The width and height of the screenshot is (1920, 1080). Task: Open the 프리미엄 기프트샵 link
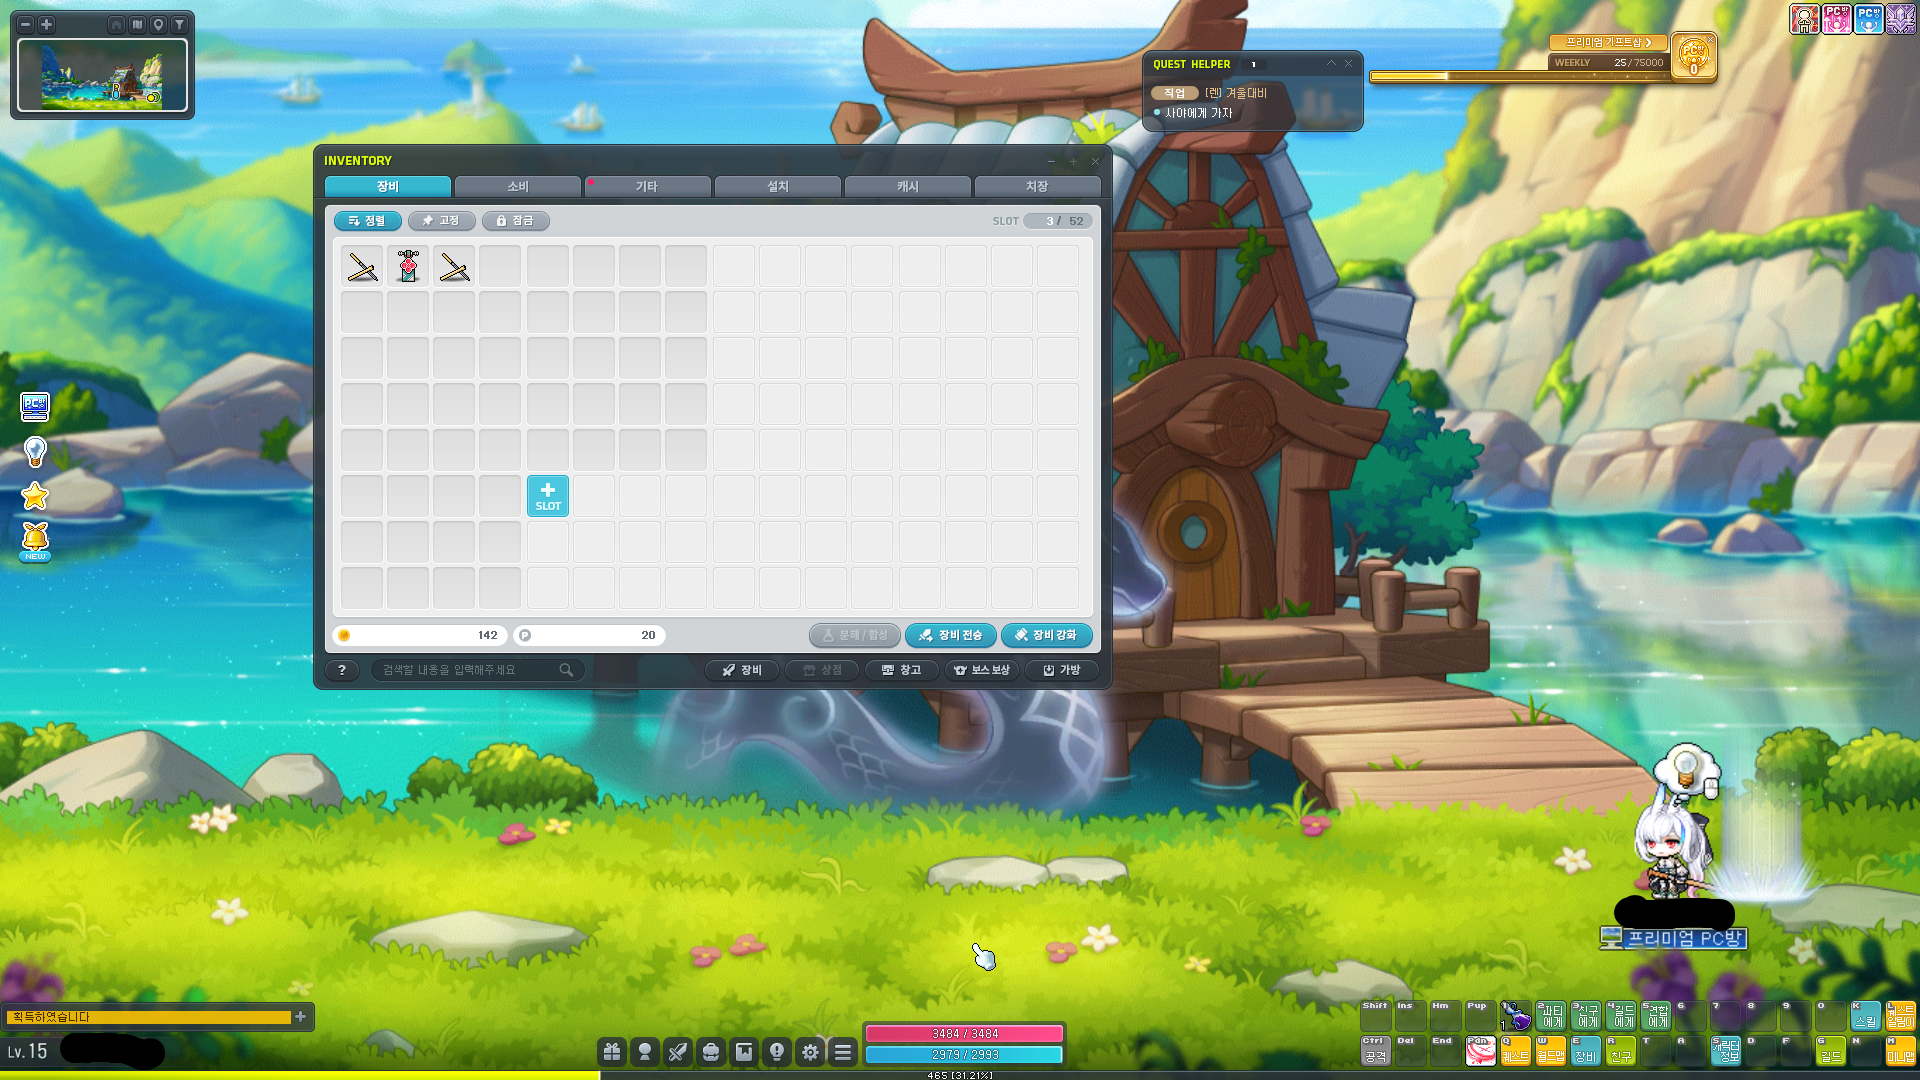click(x=1608, y=42)
